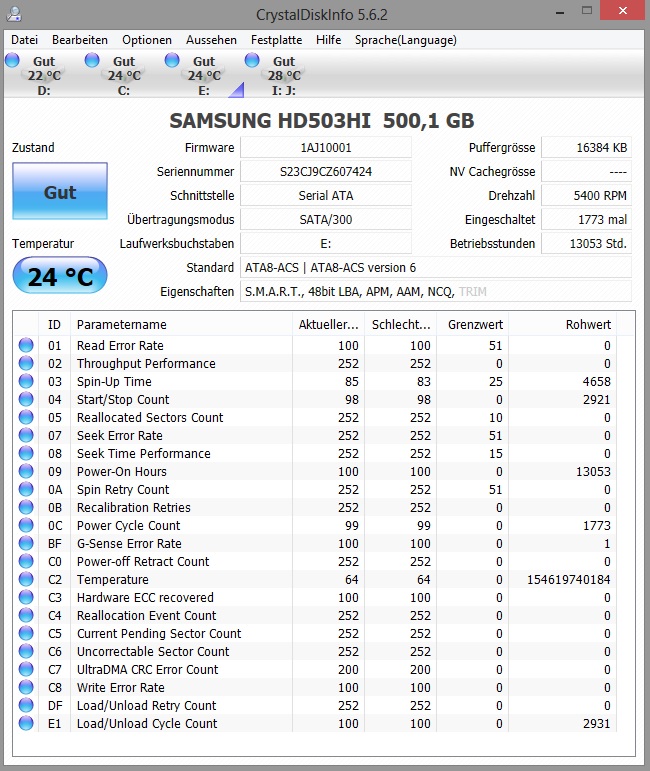The height and width of the screenshot is (771, 650).
Task: Open the Aussehen menu
Action: pos(211,40)
